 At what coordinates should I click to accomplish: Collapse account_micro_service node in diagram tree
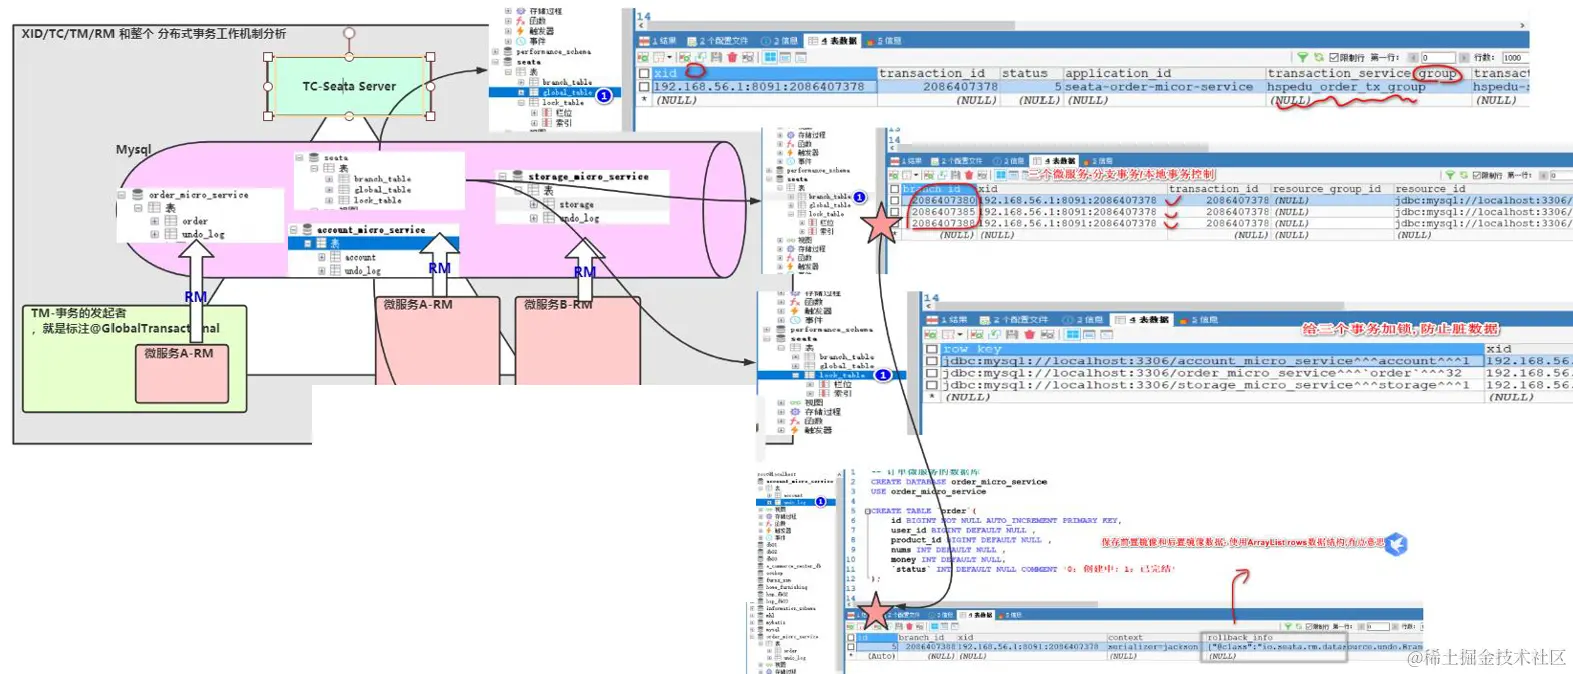293,230
